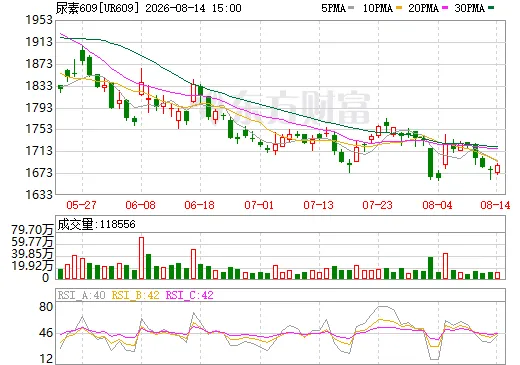Click the 46 level on RSI axis
Image resolution: width=520 pixels, height=365 pixels.
(x=46, y=333)
